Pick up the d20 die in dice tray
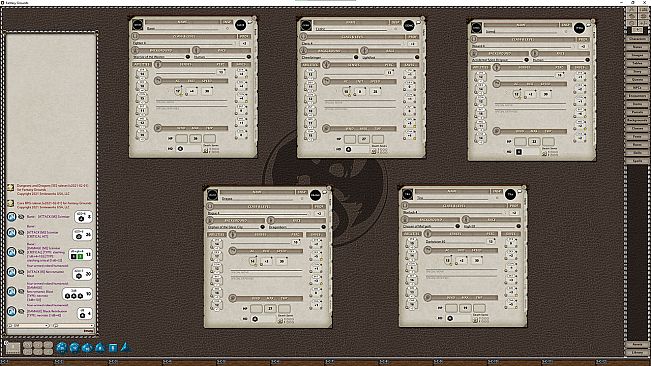 click(x=61, y=347)
